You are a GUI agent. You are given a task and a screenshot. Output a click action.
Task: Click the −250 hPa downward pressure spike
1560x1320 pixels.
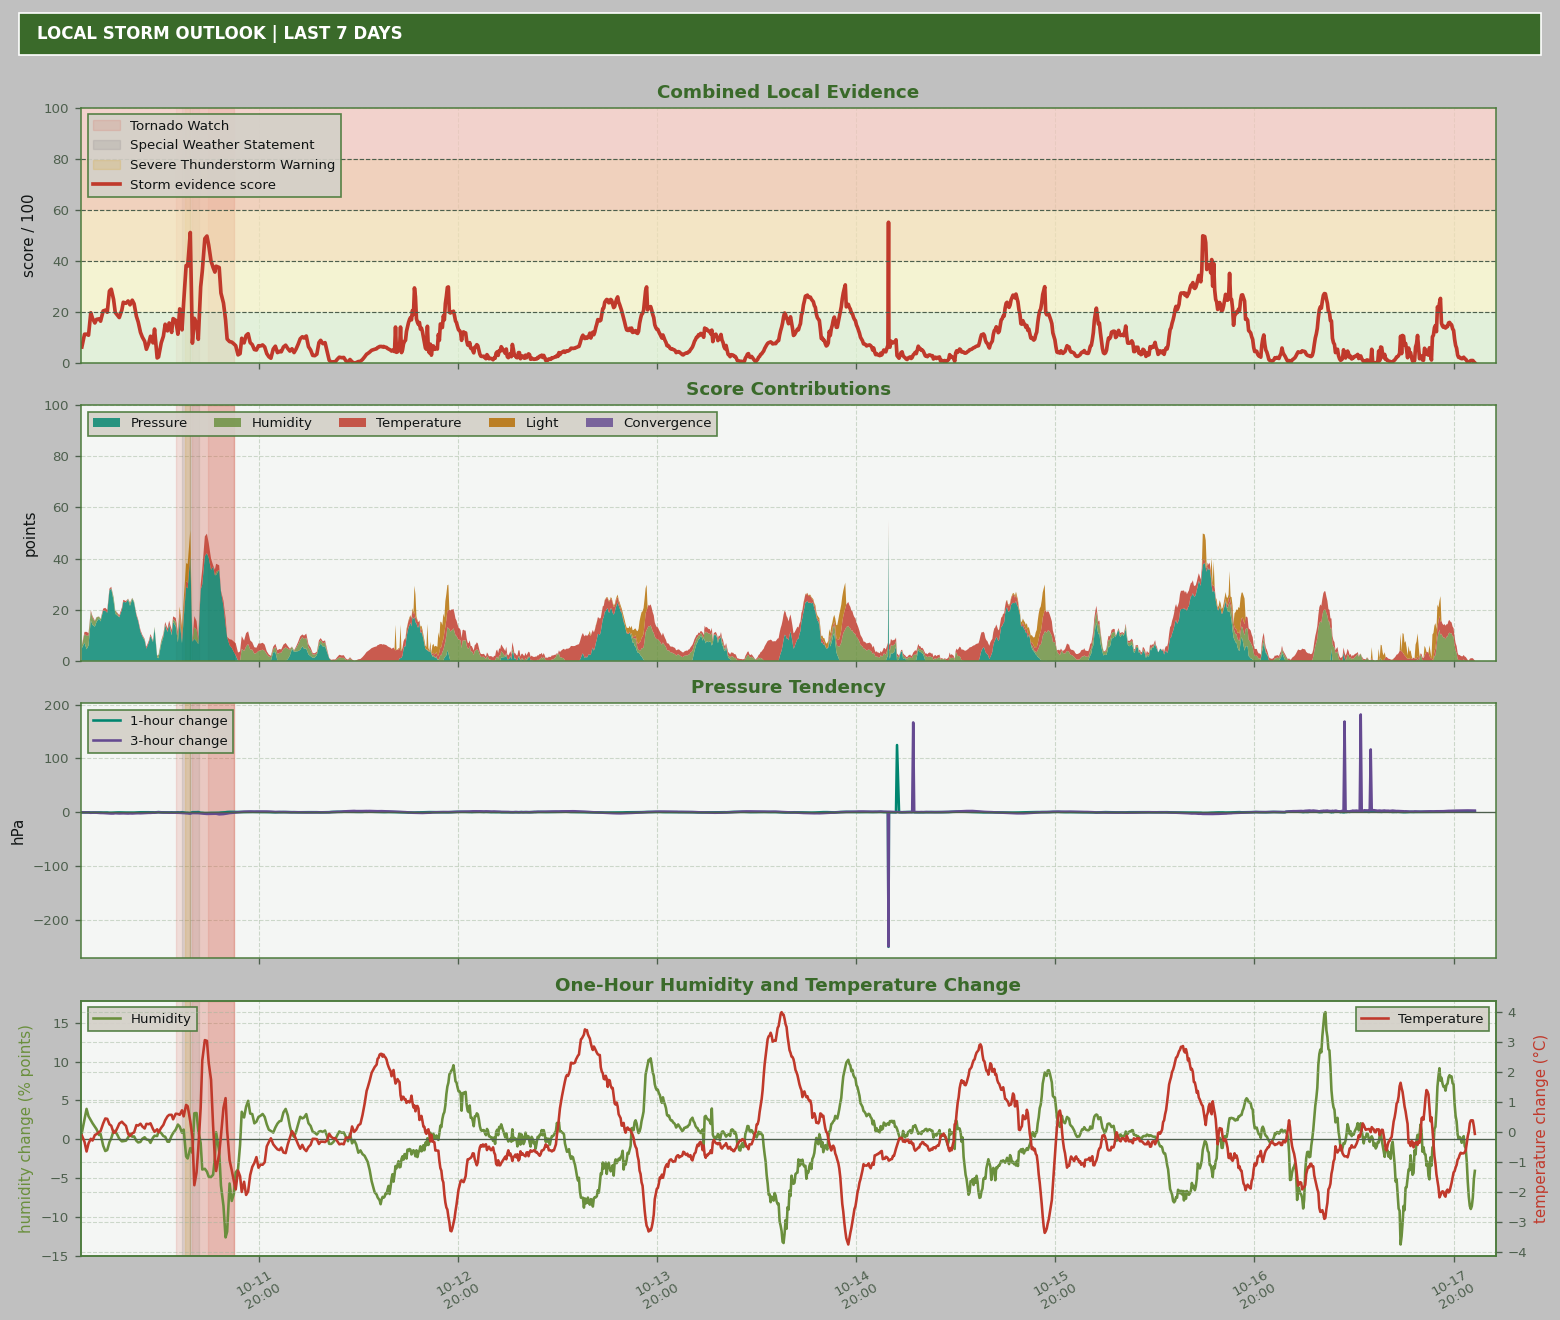click(x=888, y=880)
